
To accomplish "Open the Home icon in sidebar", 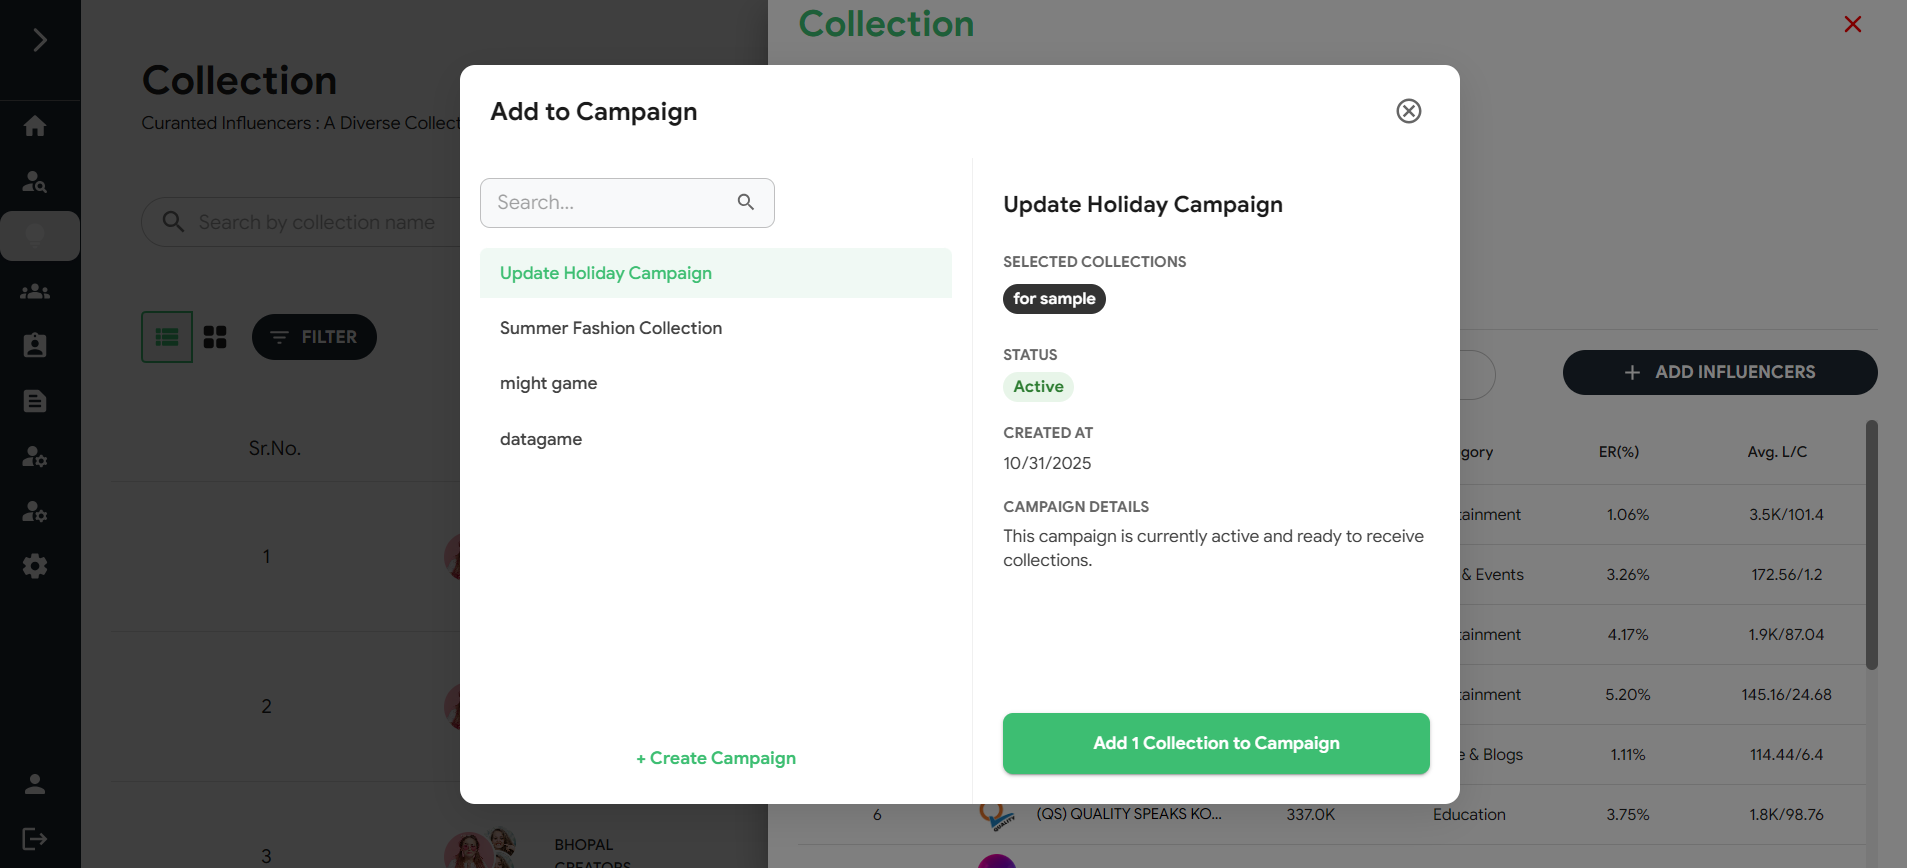I will pyautogui.click(x=35, y=126).
